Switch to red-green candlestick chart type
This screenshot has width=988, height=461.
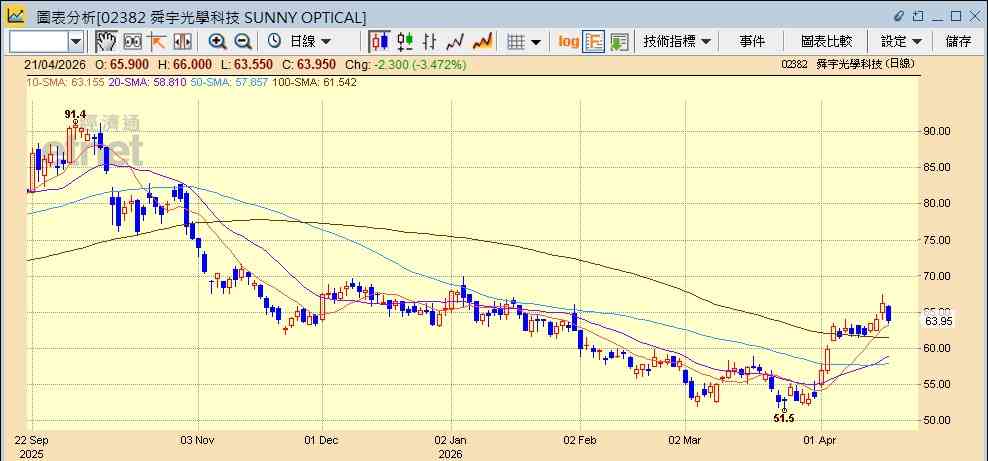coord(405,42)
